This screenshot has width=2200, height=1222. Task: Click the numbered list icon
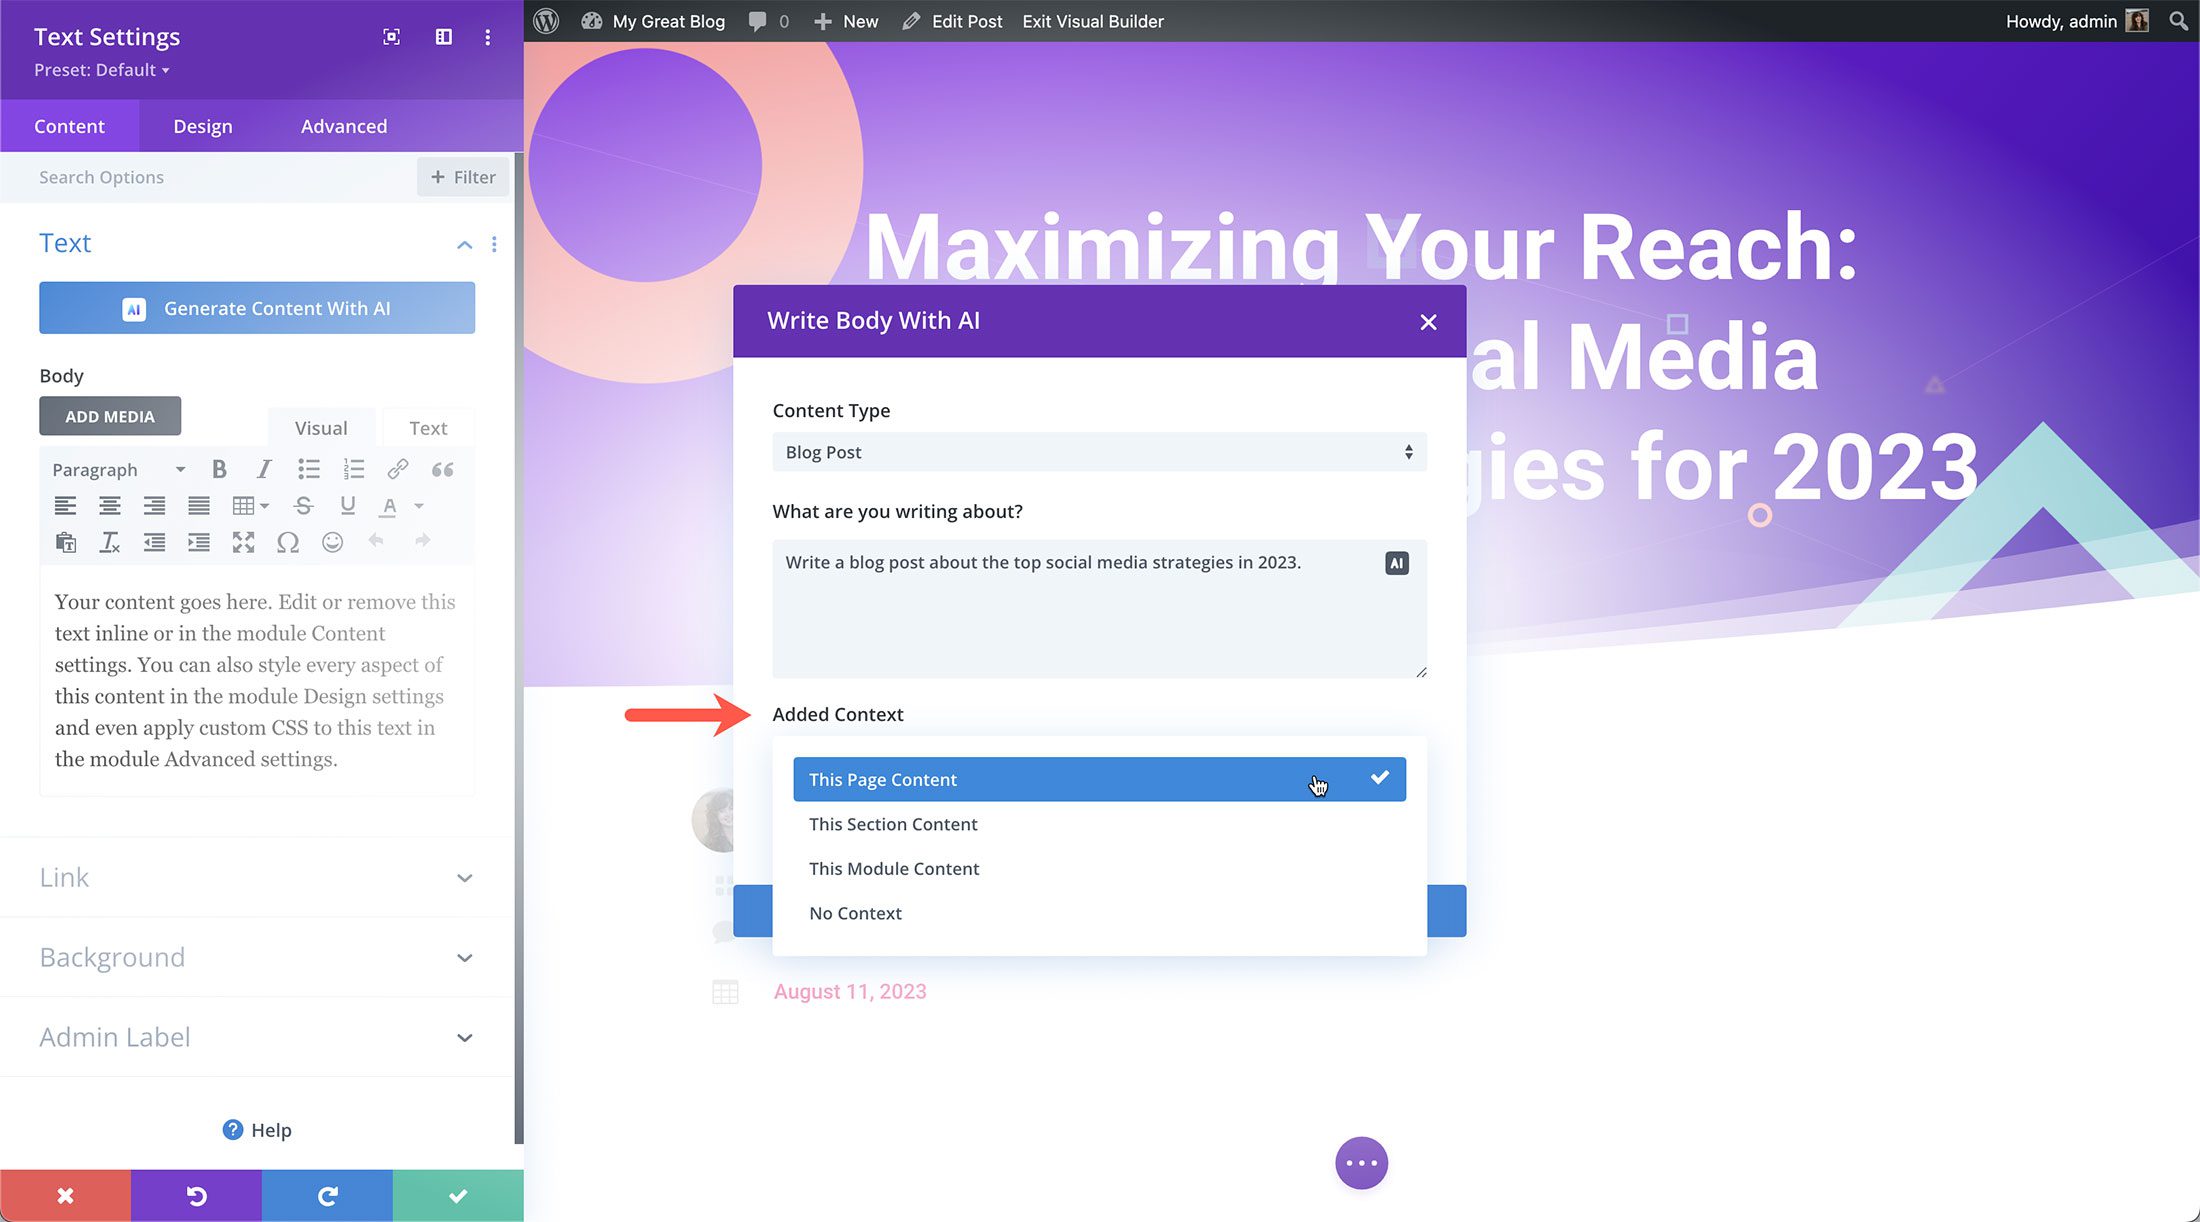point(354,468)
